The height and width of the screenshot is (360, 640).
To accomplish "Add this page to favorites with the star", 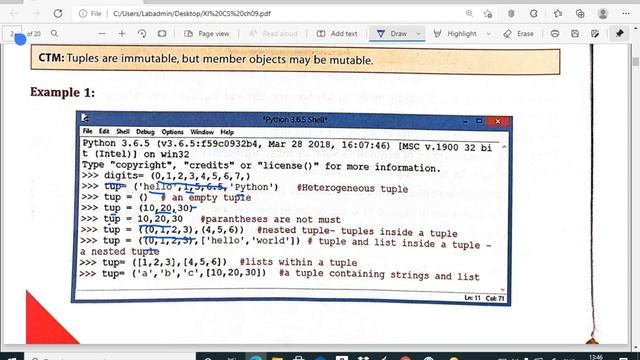I will point(488,13).
